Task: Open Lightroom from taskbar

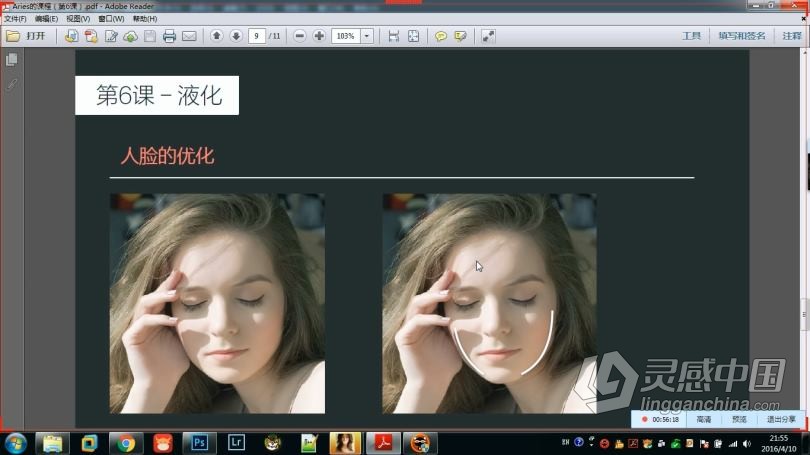Action: coord(236,443)
